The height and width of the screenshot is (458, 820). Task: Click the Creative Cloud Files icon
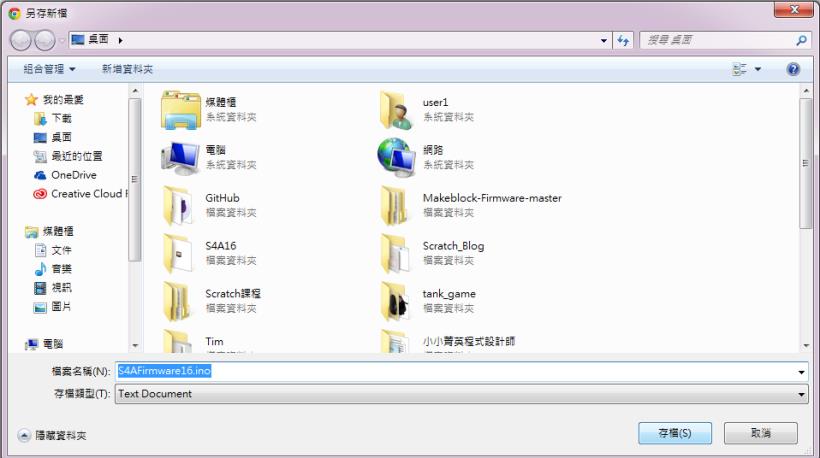coord(40,194)
